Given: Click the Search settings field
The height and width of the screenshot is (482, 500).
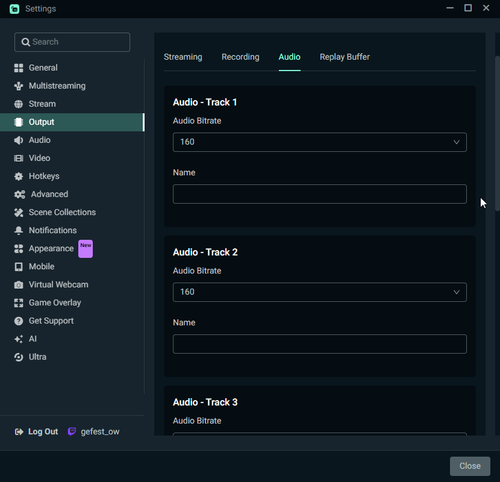Looking at the screenshot, I should 72,42.
